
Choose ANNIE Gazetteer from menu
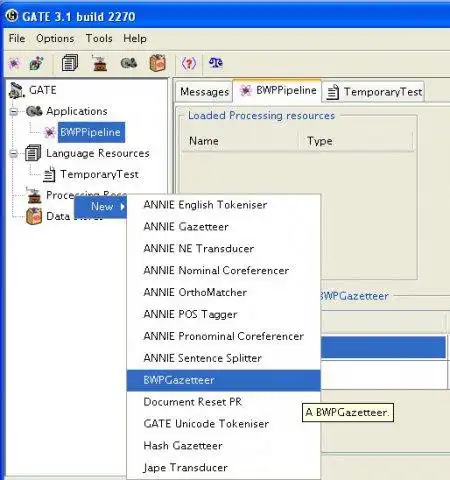click(x=223, y=227)
